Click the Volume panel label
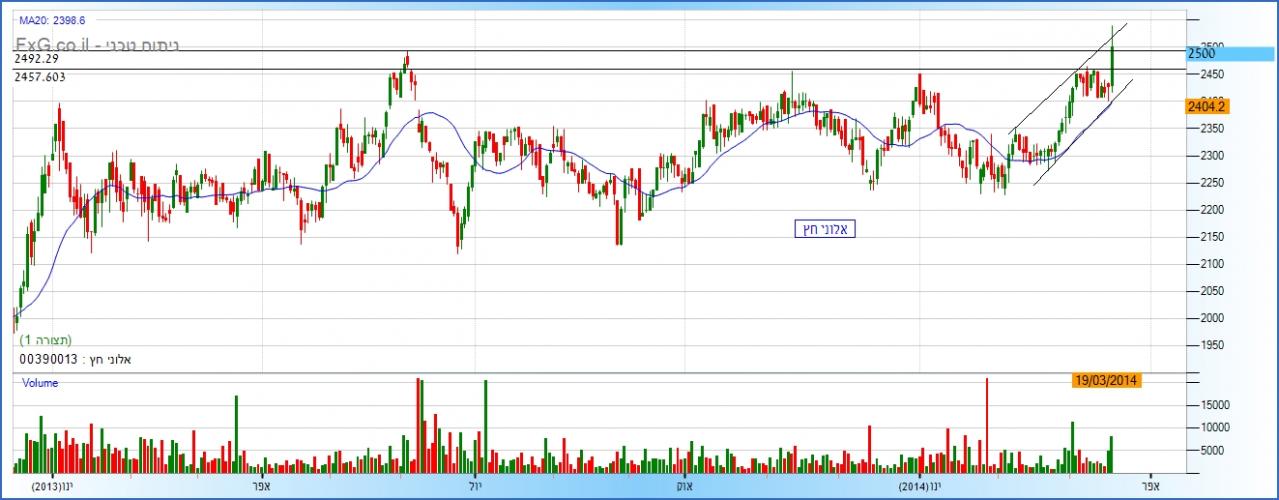The width and height of the screenshot is (1279, 500). 39,383
